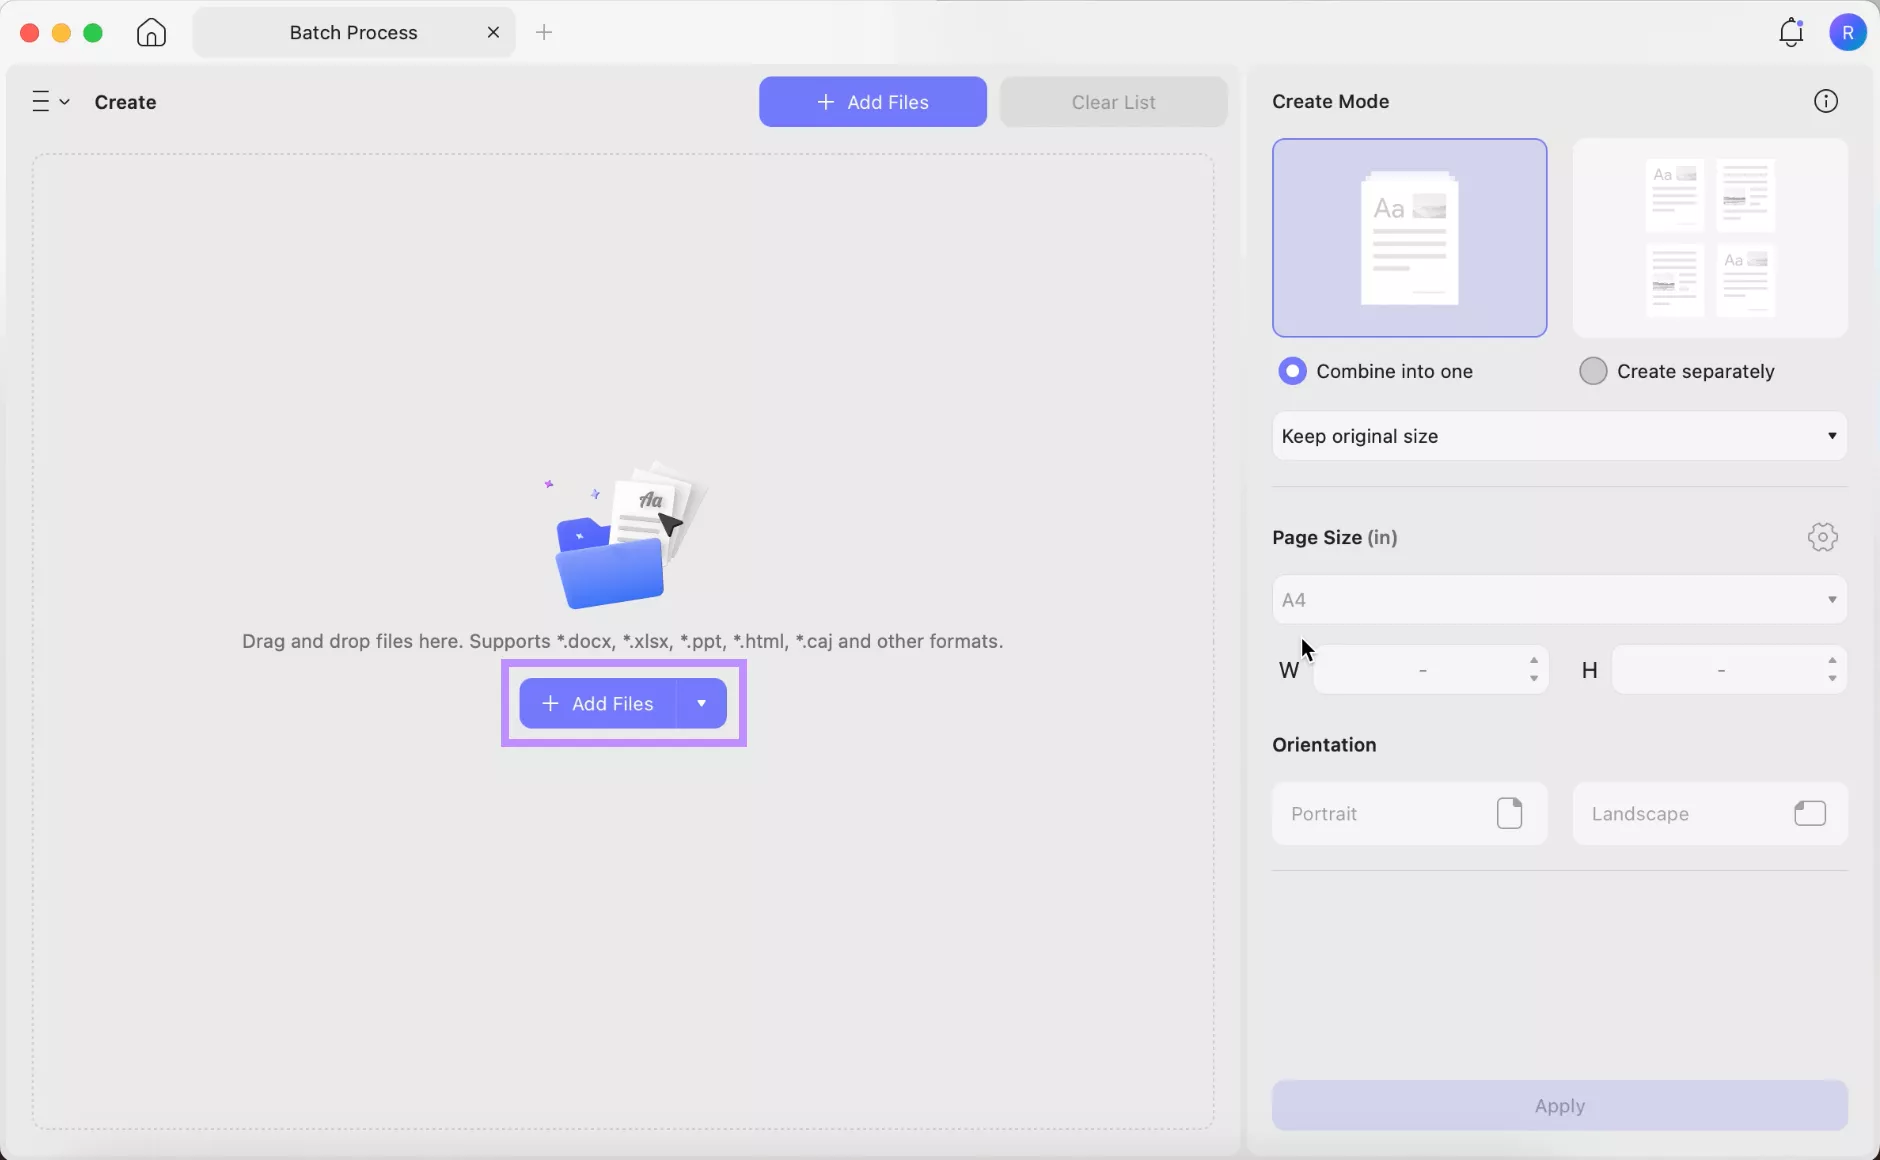Increment the W width stepper
This screenshot has height=1160, width=1880.
[x=1533, y=662]
